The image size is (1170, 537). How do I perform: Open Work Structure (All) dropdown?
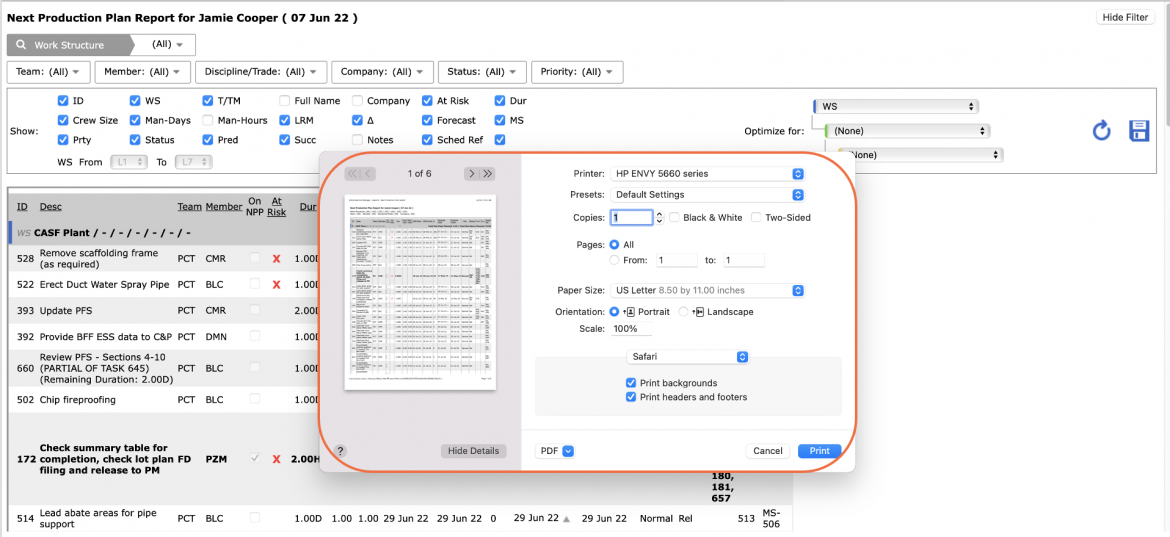click(167, 45)
